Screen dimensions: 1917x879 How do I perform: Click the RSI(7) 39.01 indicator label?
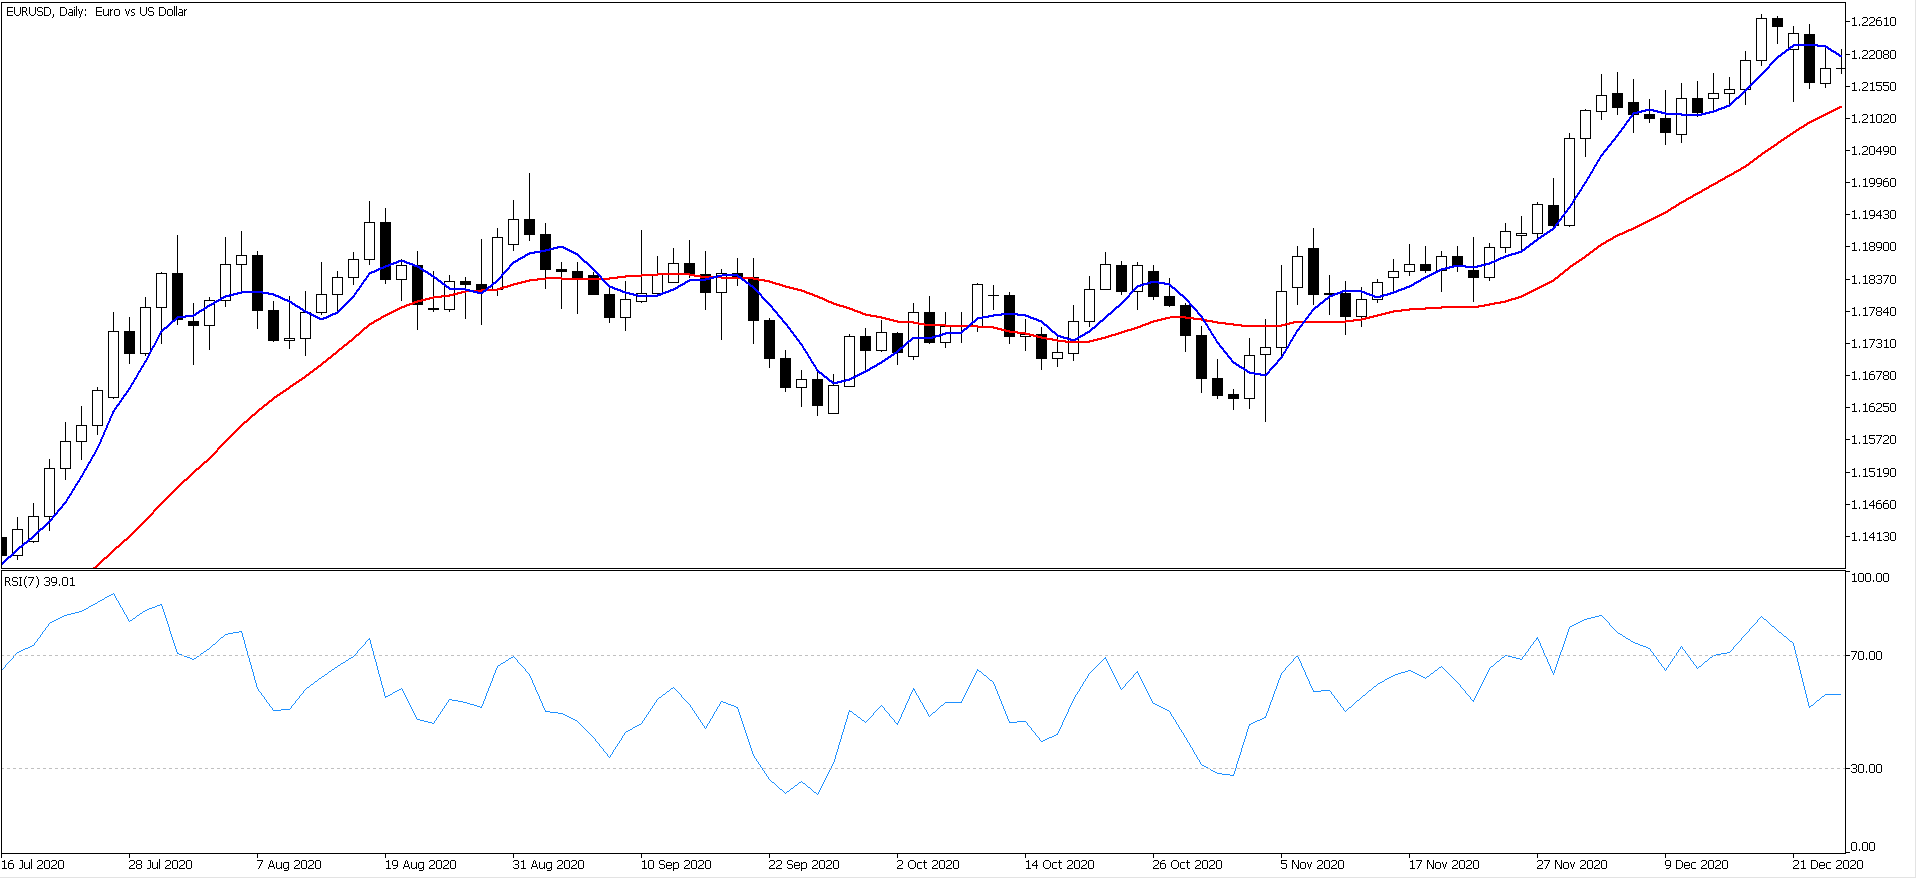pyautogui.click(x=40, y=581)
